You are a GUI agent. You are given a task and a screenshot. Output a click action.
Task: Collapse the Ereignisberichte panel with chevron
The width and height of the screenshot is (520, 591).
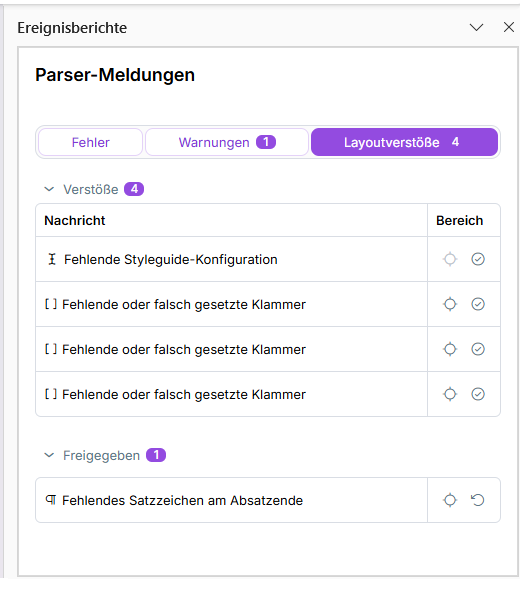click(476, 27)
